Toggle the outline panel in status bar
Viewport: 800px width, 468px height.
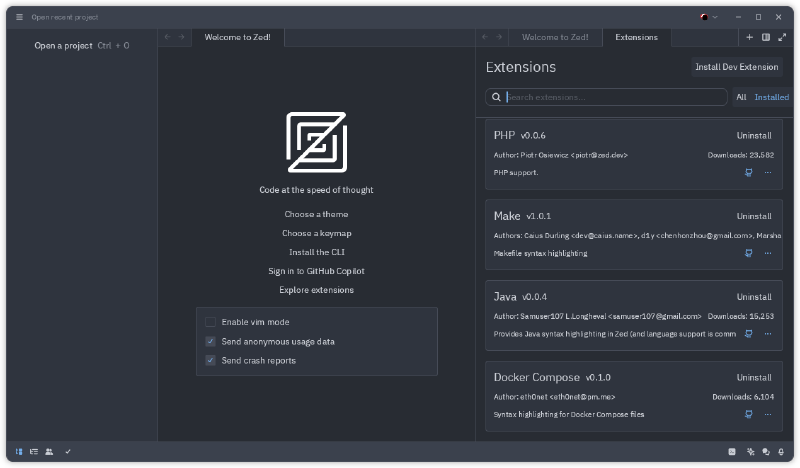34,452
